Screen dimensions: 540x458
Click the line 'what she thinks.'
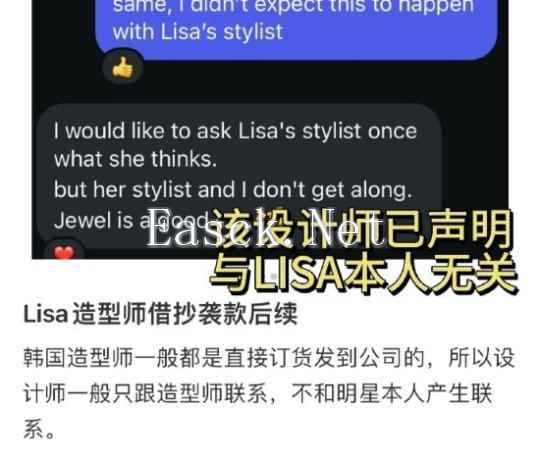pos(135,159)
